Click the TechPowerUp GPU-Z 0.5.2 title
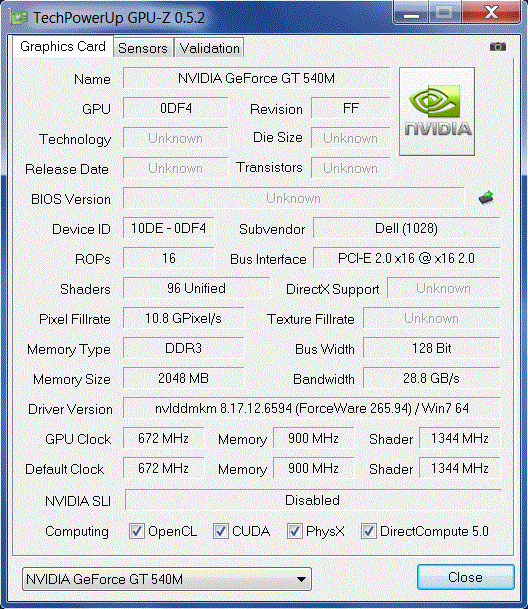528x609 pixels. (118, 17)
